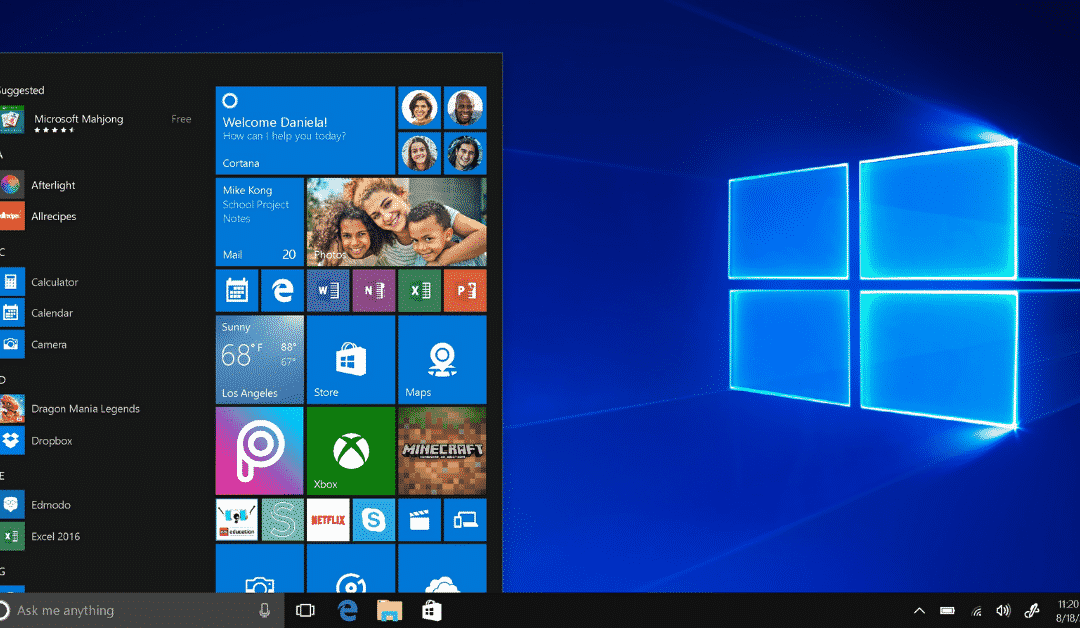1080x628 pixels.
Task: Open the Photos tile
Action: (396, 222)
